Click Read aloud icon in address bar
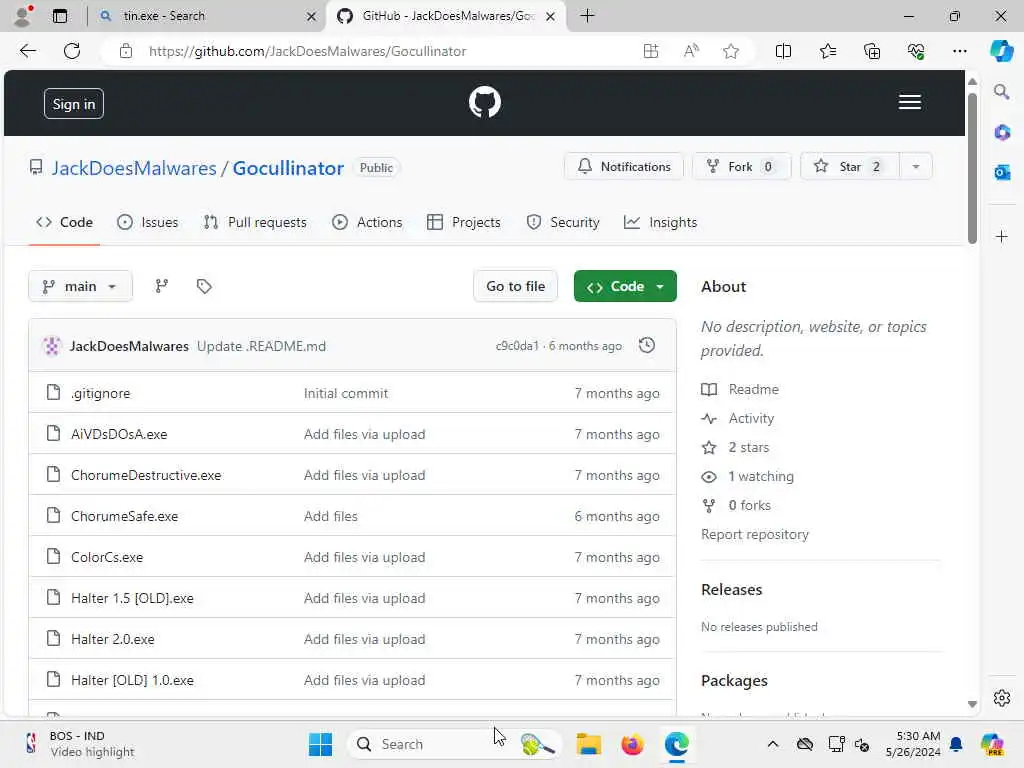1024x768 pixels. click(x=691, y=51)
